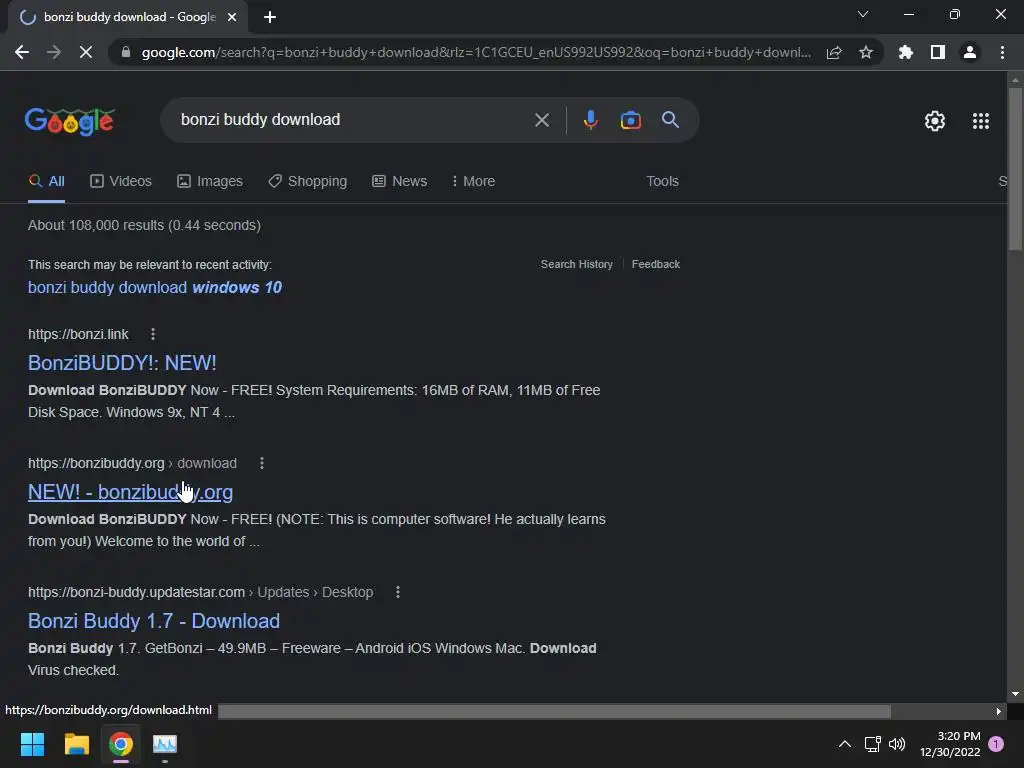The image size is (1024, 768).
Task: Open the Bonzi Buddy 1.7 - Download result
Action: coord(153,620)
